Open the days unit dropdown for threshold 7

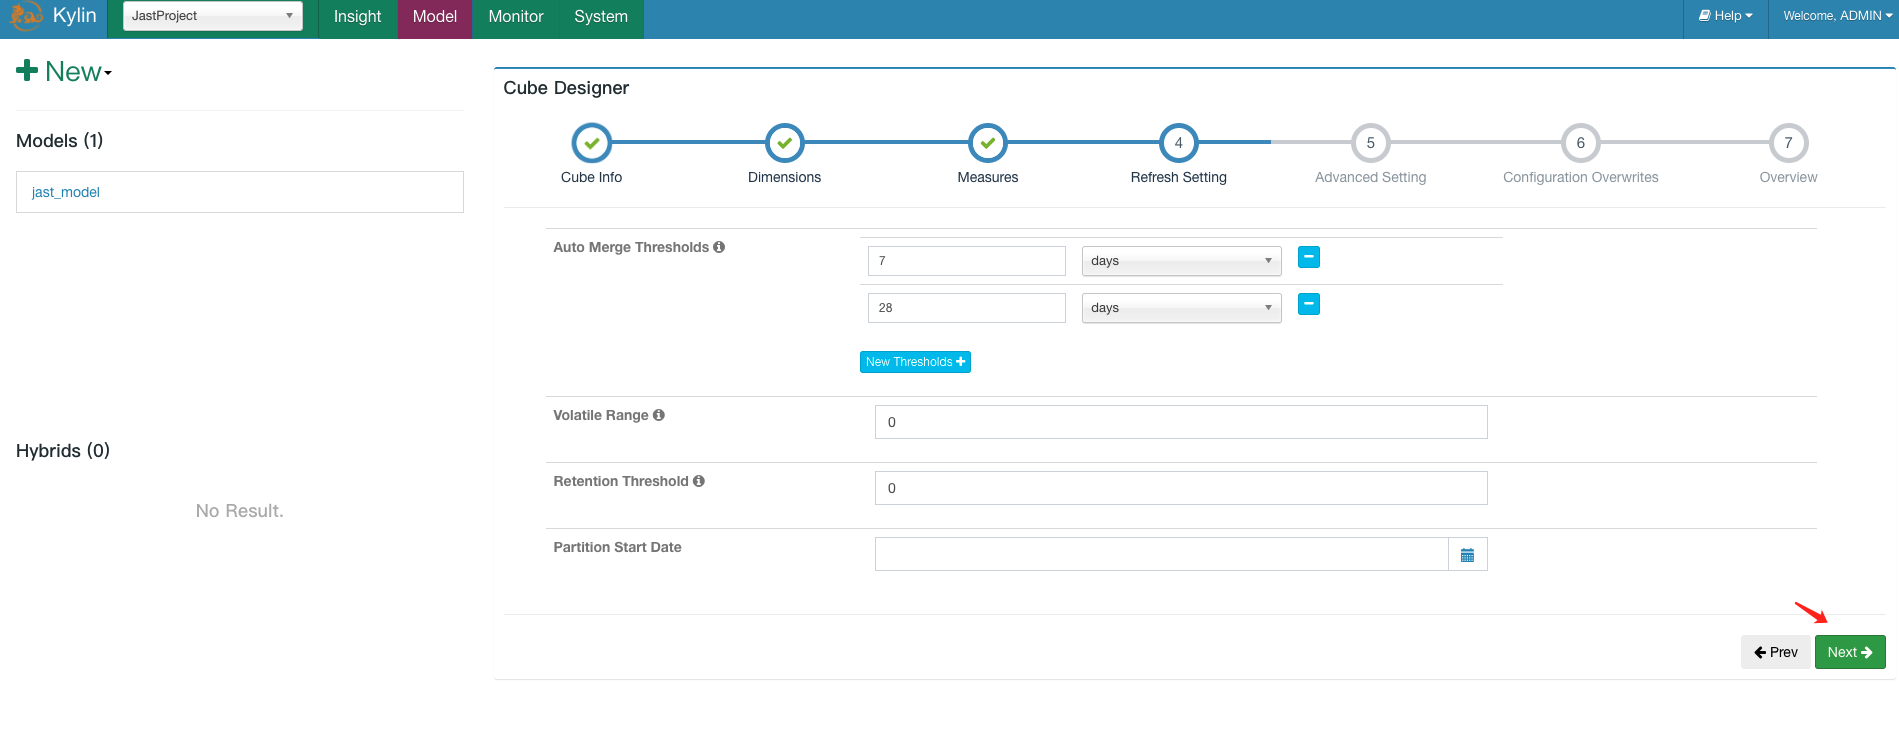[x=1182, y=261]
